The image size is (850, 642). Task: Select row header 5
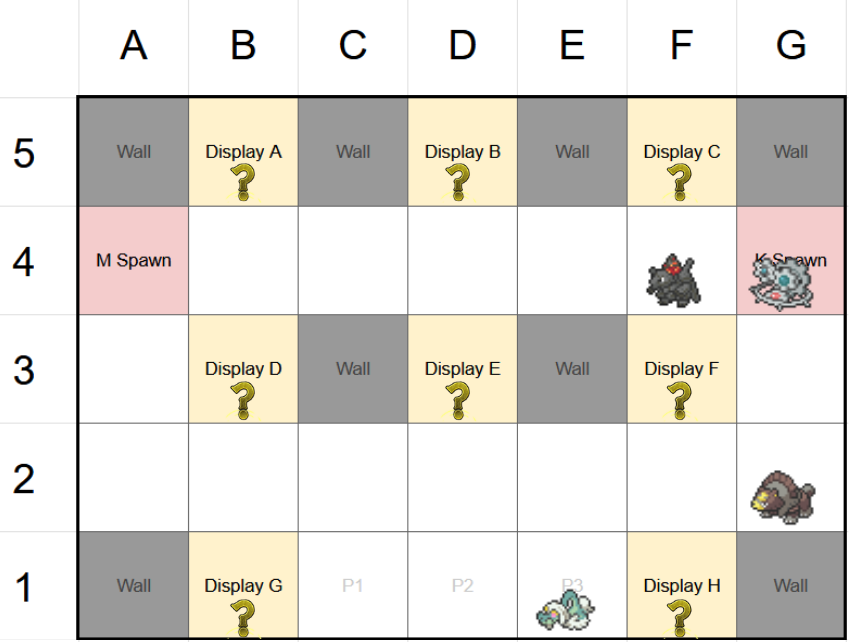click(25, 153)
